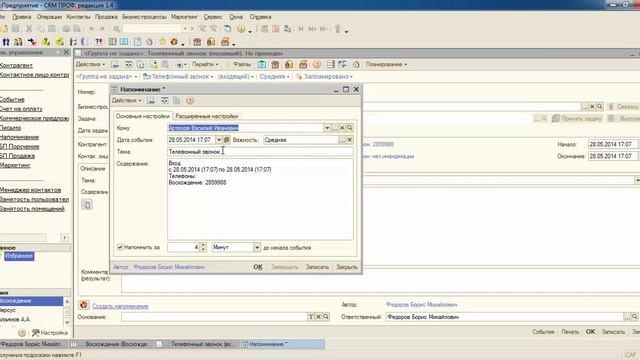Open the Средняя importance dropdown in header
The image size is (640, 360).
point(274,76)
